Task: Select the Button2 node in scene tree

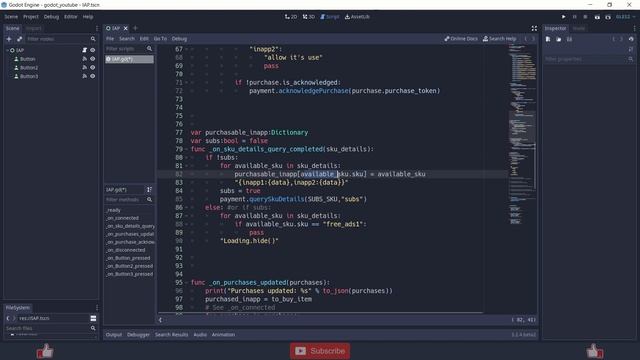Action: 29,67
